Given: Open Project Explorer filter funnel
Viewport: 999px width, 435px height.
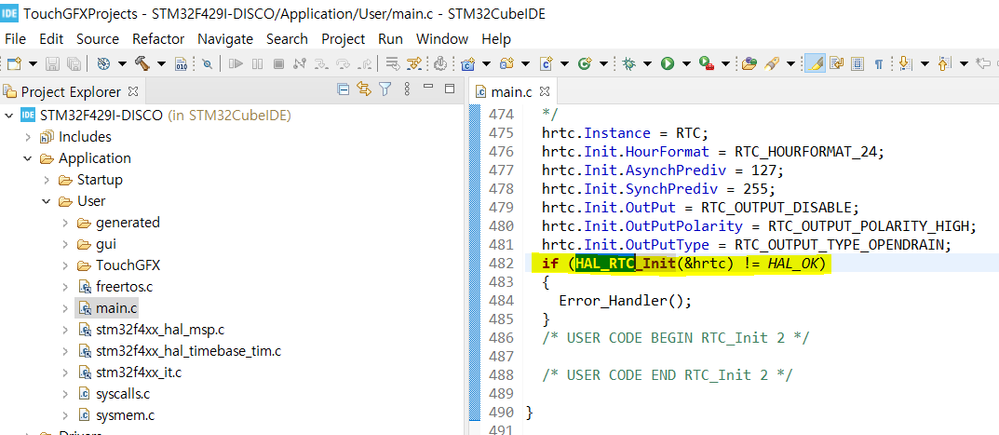Looking at the screenshot, I should pos(385,89).
